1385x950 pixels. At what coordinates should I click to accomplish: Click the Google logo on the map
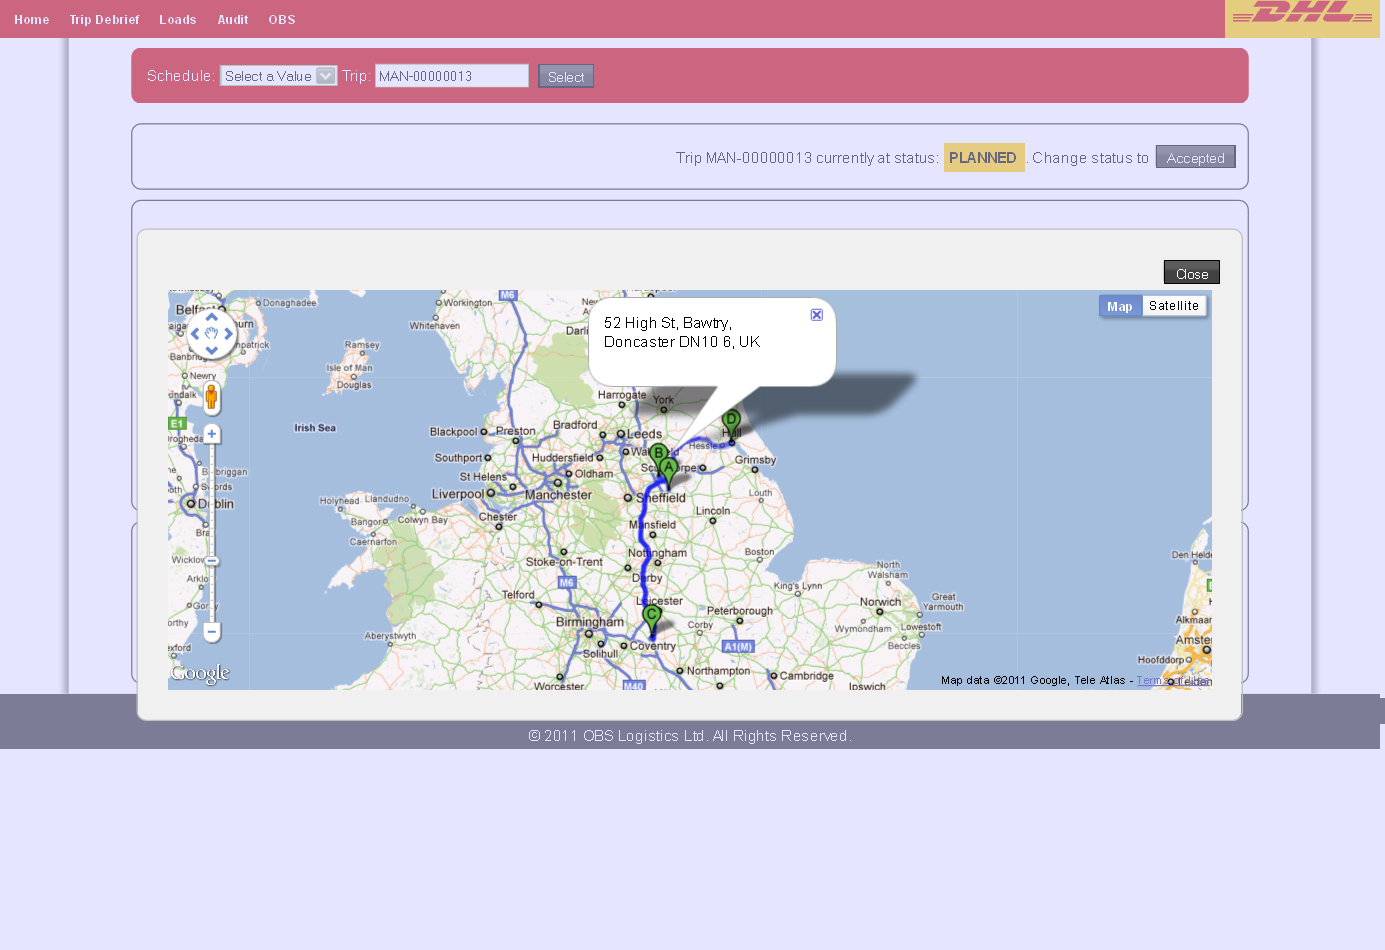[200, 674]
